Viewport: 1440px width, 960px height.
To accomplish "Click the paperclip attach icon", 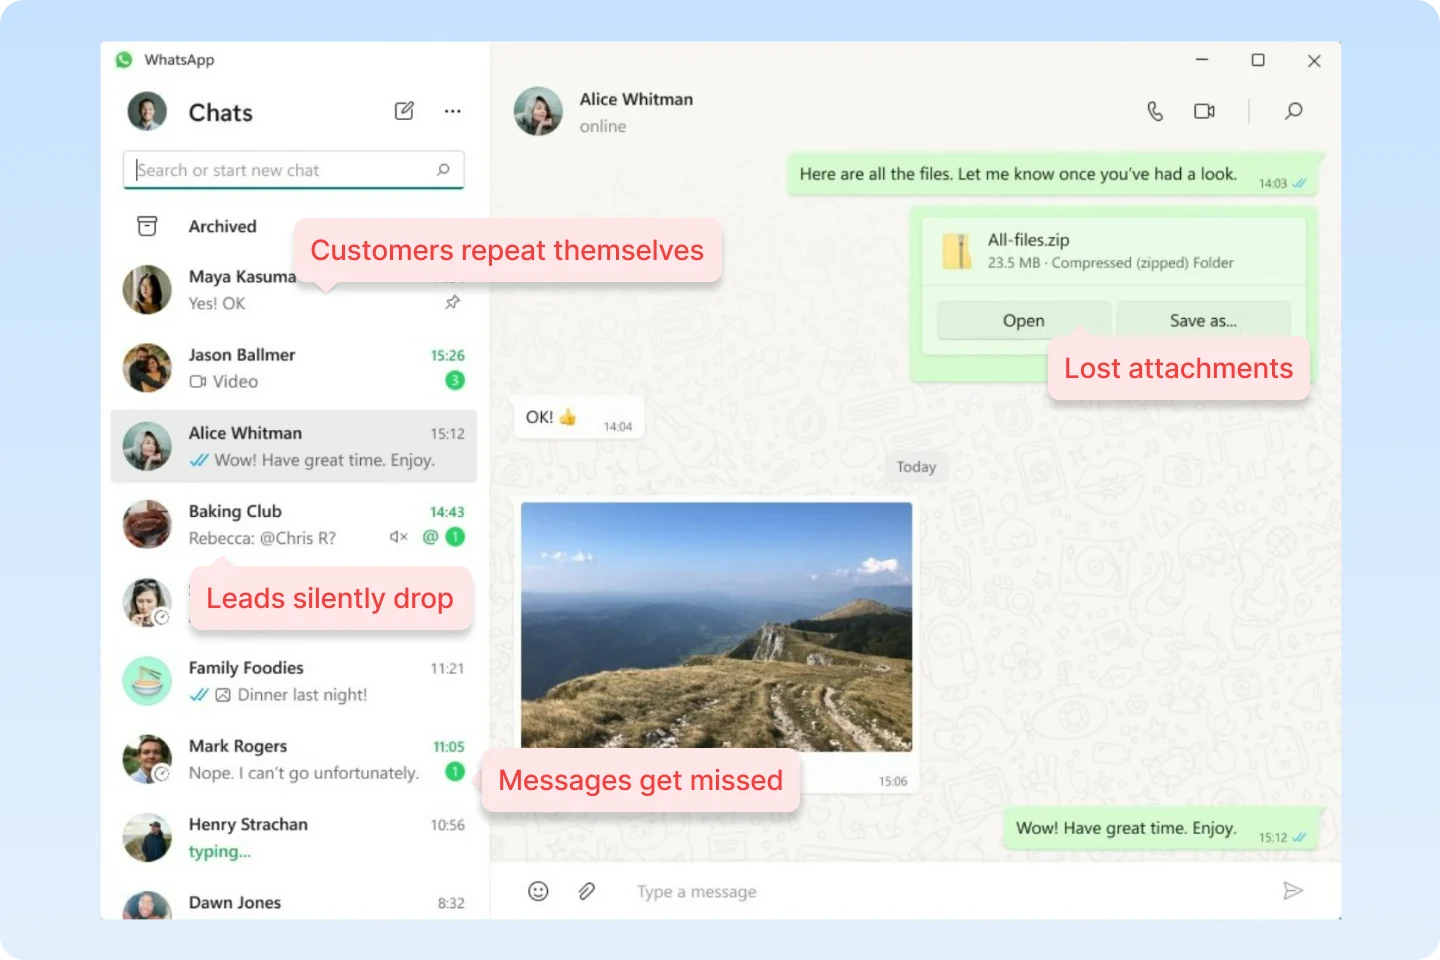I will point(587,891).
